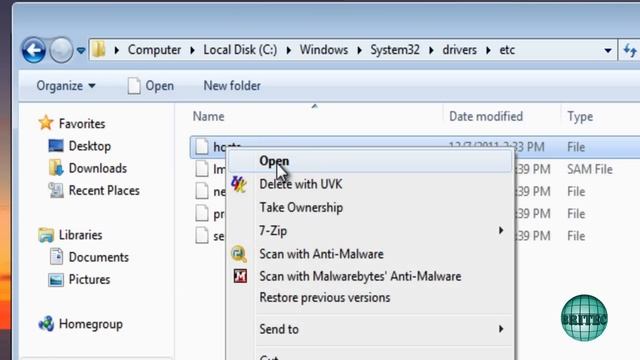
Task: Navigate to System32 breadcrumb
Action: (x=395, y=50)
